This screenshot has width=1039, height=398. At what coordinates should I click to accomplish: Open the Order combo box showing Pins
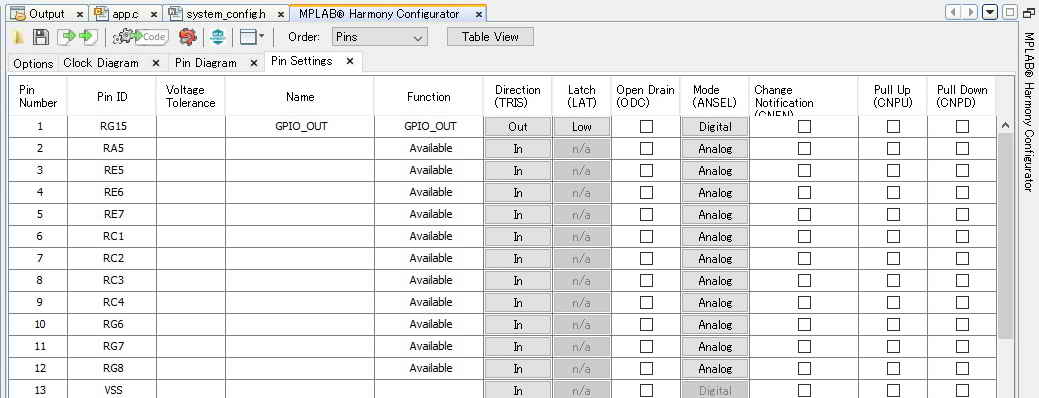[380, 37]
